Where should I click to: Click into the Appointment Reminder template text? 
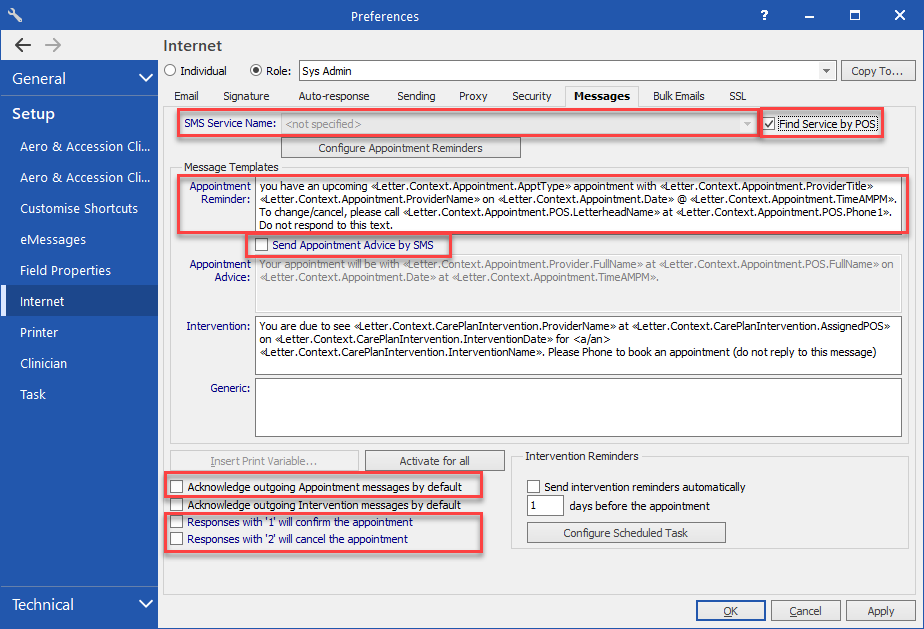click(578, 205)
